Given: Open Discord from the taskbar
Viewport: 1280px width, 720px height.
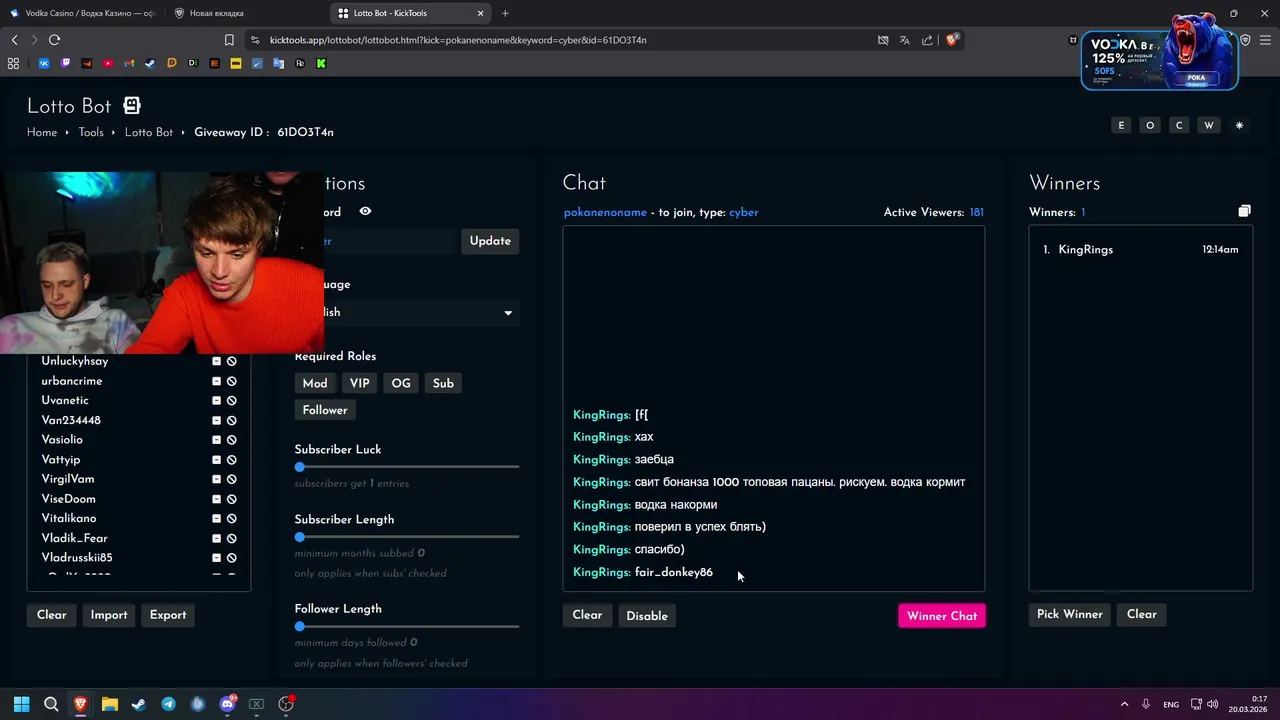Looking at the screenshot, I should (227, 704).
